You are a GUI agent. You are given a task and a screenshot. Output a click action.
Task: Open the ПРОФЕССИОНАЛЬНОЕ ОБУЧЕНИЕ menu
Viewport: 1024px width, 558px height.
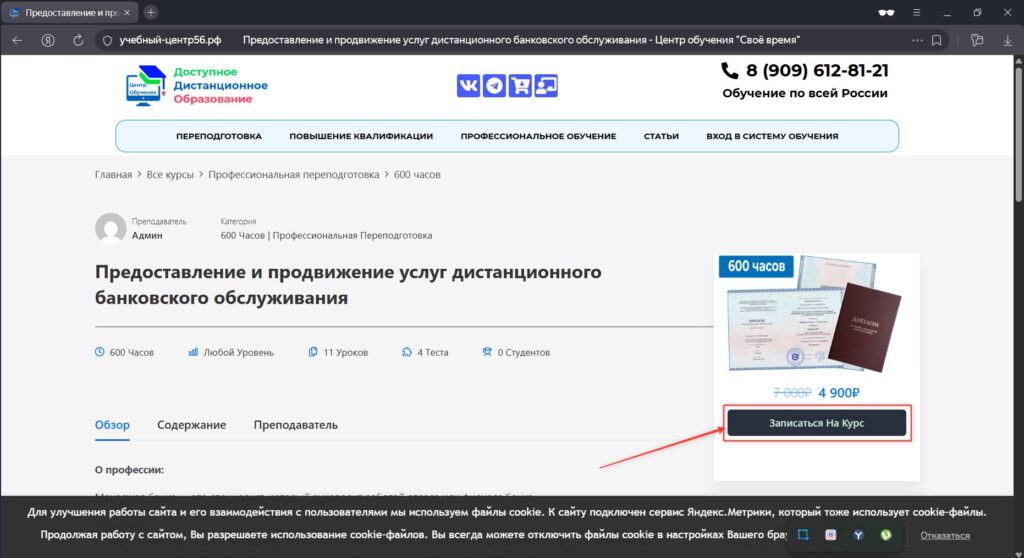point(538,136)
